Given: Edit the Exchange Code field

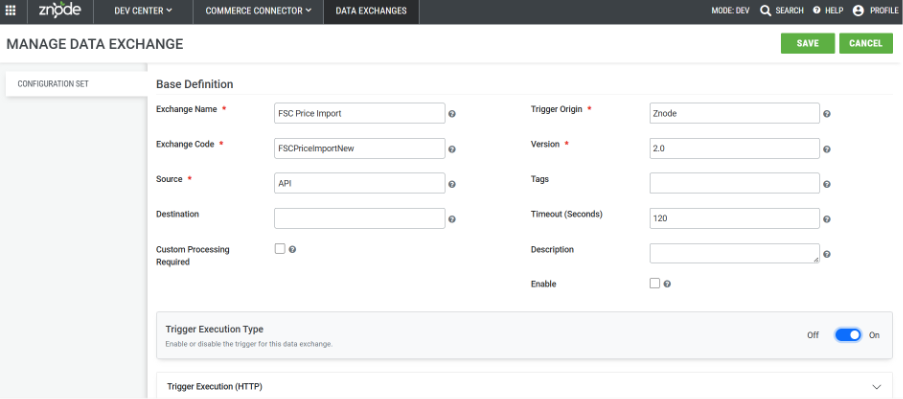Looking at the screenshot, I should [x=359, y=149].
